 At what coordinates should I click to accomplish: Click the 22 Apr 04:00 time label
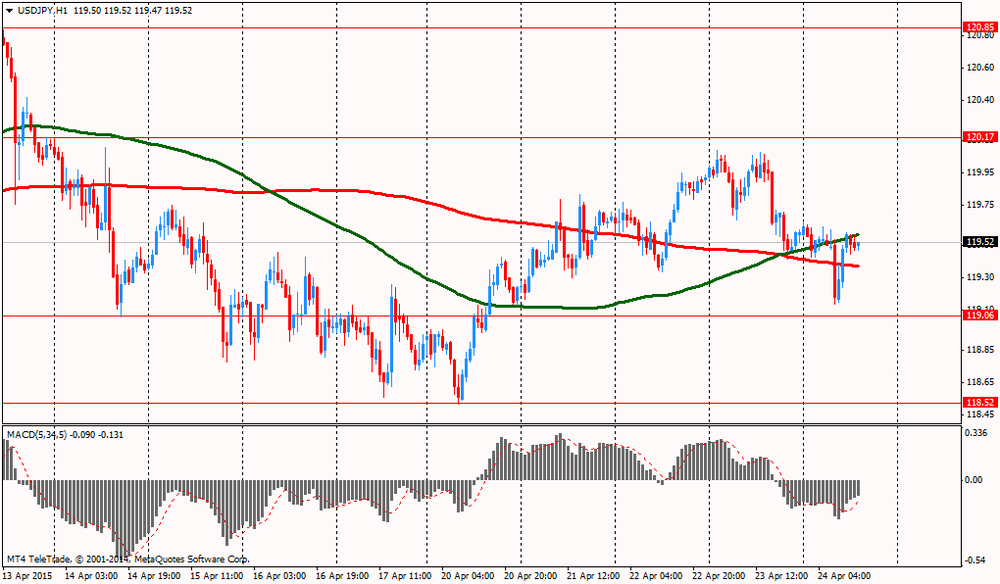click(x=656, y=576)
